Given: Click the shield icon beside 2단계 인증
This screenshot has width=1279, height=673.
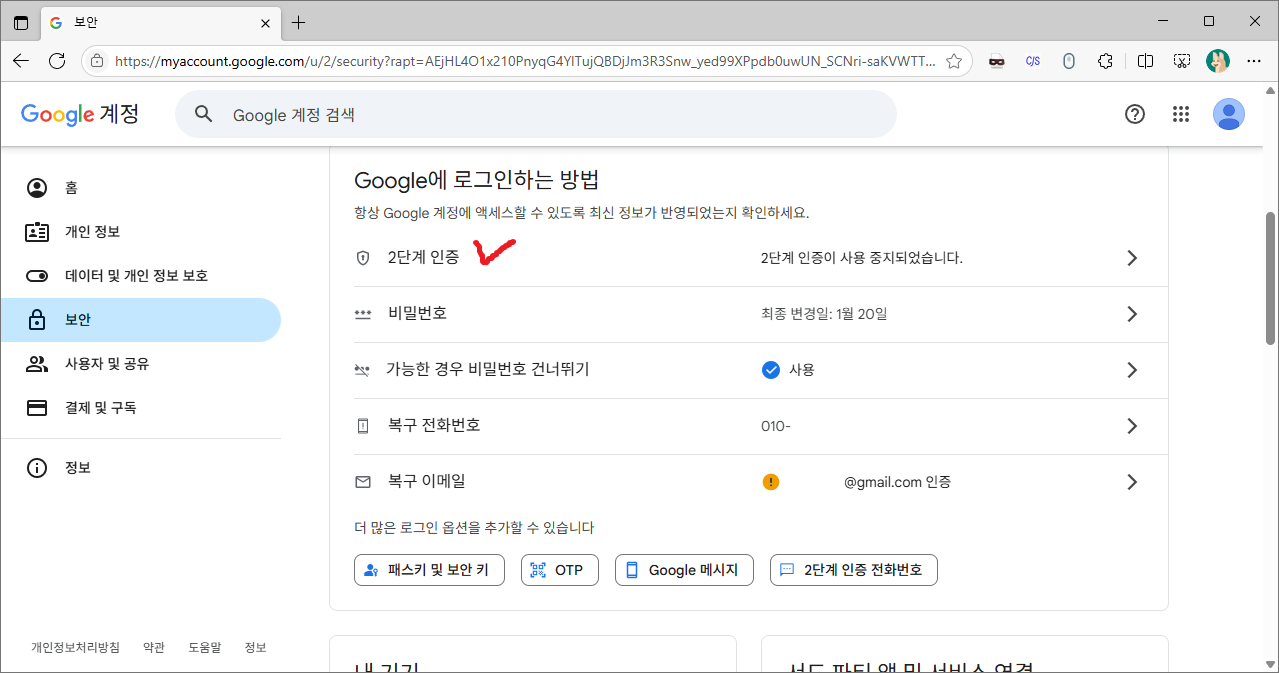Looking at the screenshot, I should coord(363,258).
